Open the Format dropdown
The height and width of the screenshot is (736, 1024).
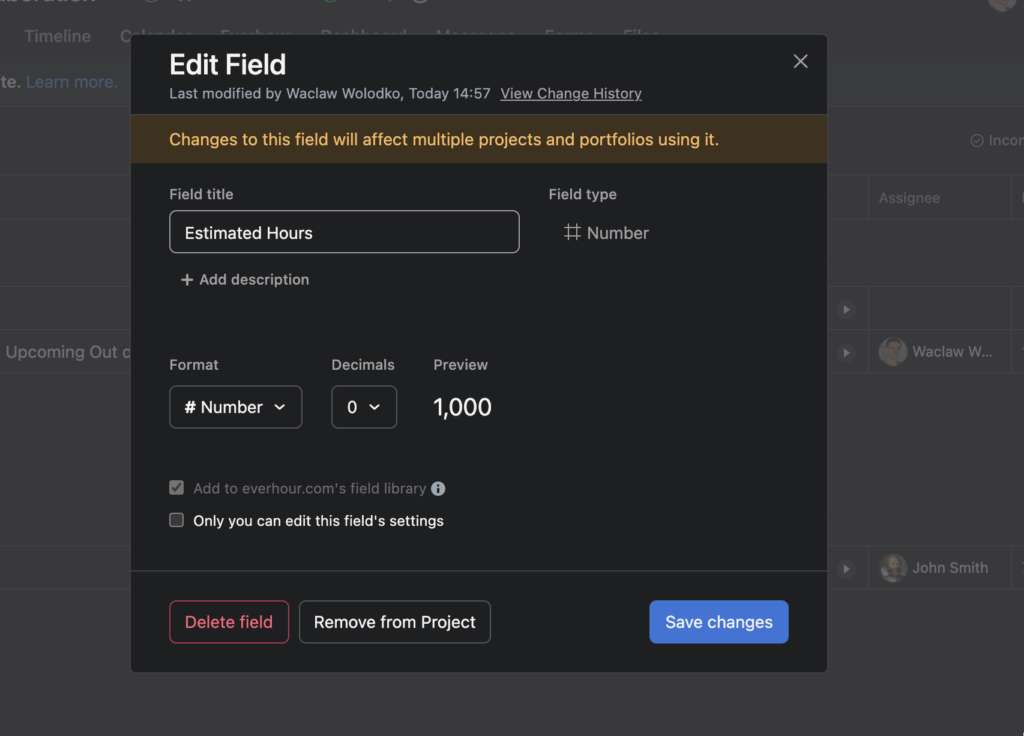235,407
